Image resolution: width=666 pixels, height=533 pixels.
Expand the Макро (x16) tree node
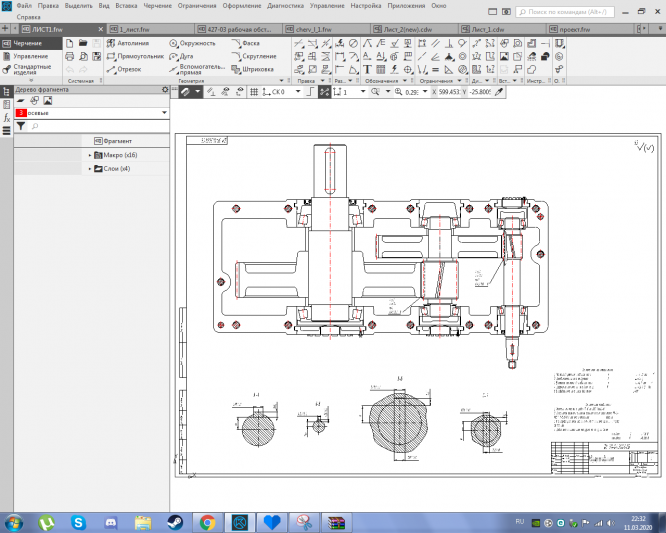[x=89, y=155]
